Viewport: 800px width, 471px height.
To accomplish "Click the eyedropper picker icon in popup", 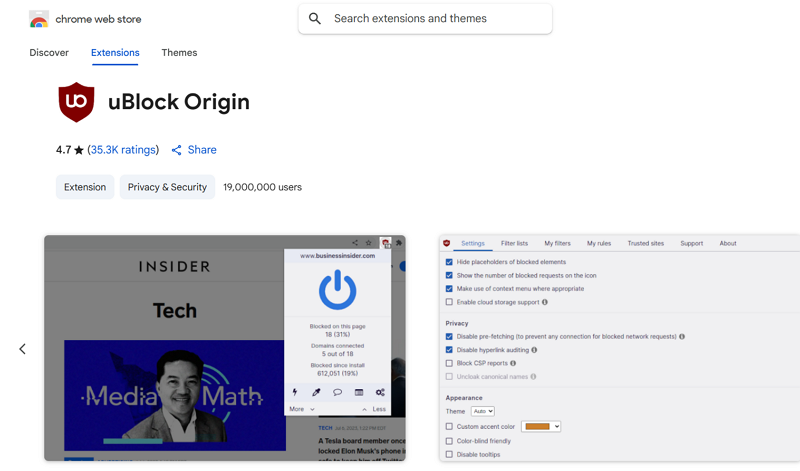I will [x=316, y=392].
